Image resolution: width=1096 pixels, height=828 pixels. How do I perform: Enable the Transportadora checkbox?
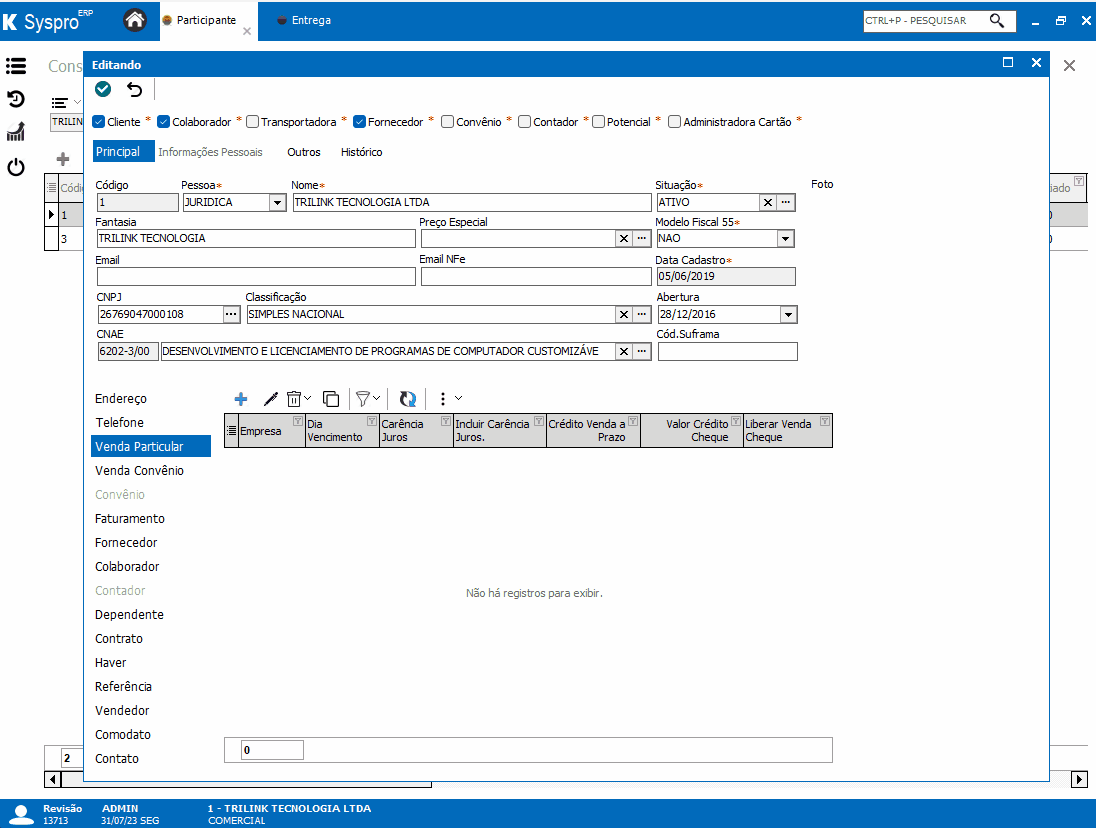(x=253, y=122)
